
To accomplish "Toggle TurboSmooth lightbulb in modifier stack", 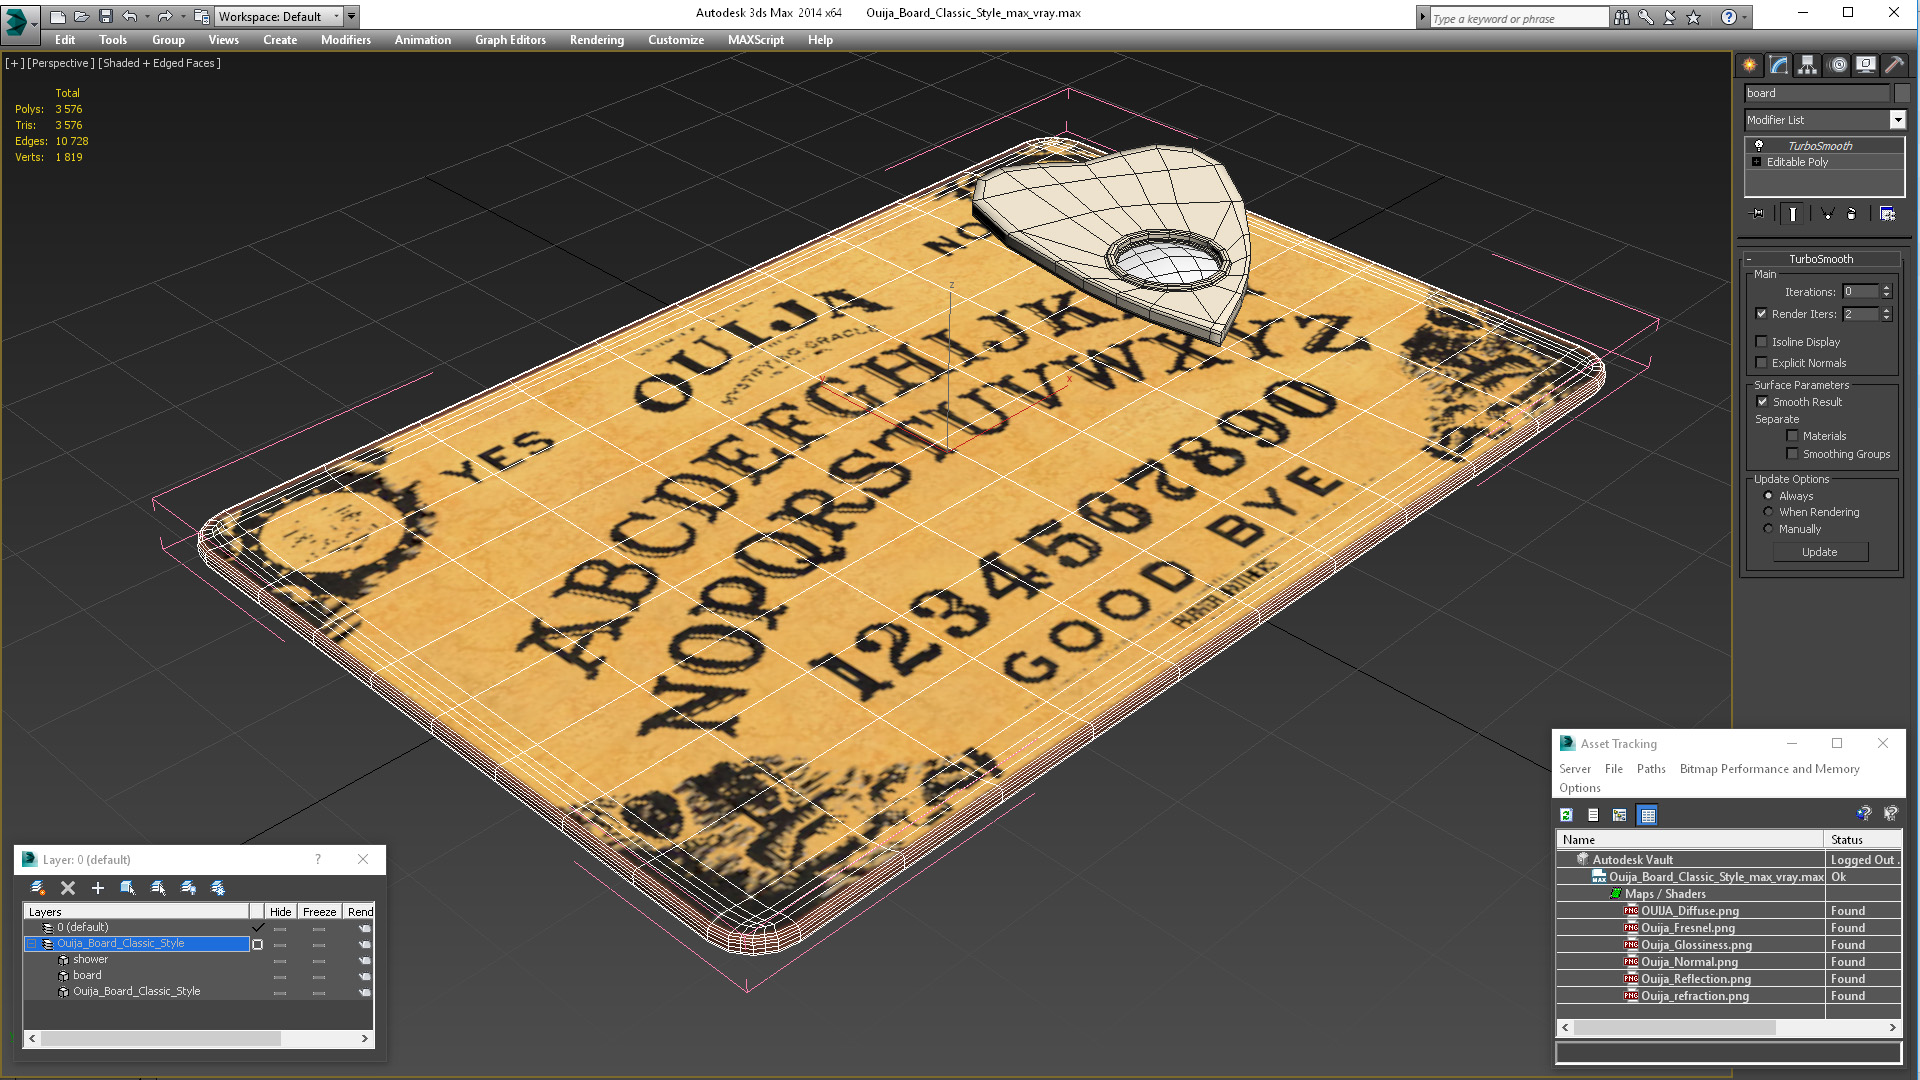I will (1759, 146).
